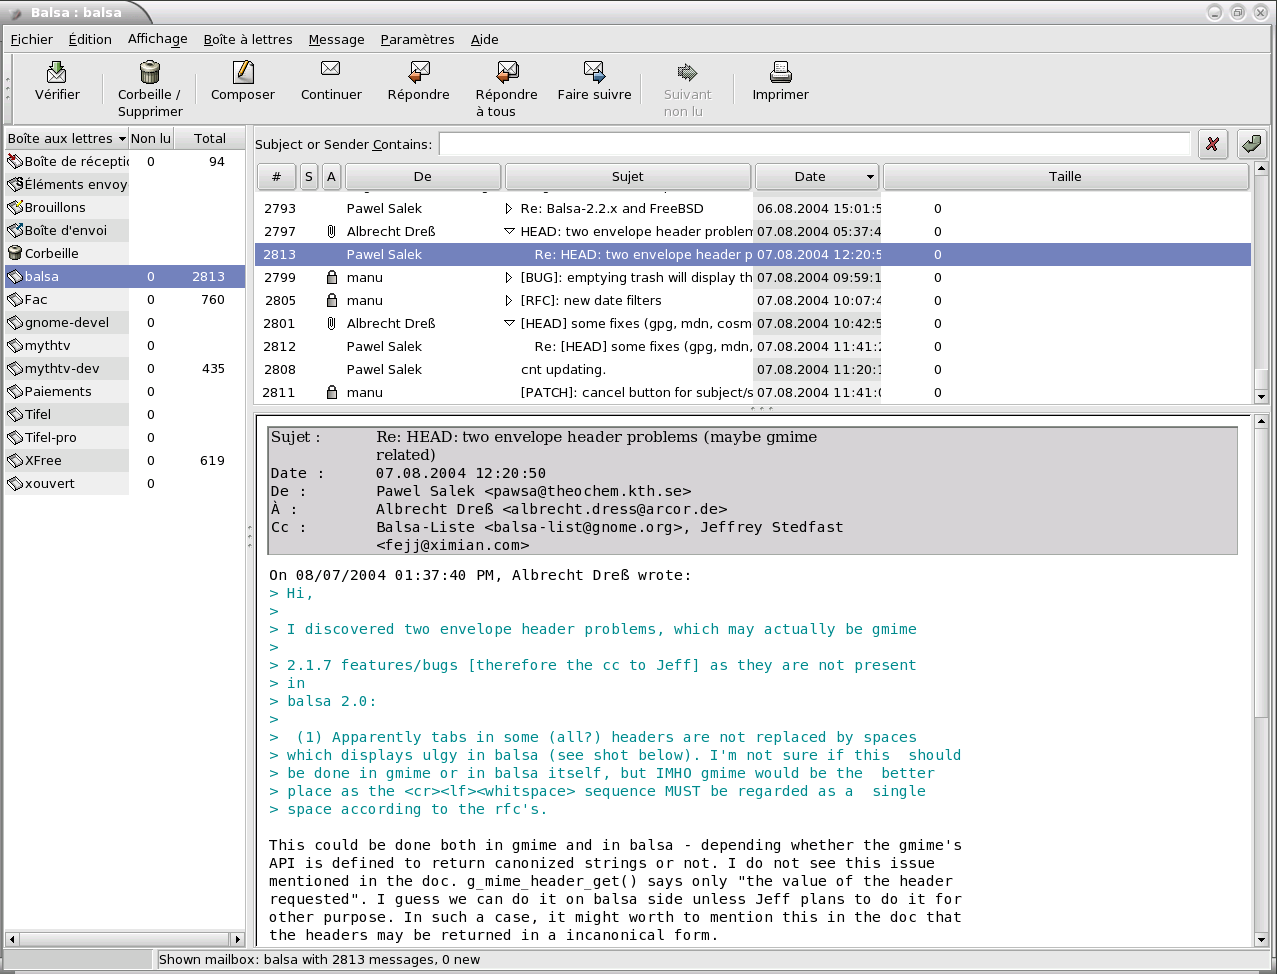Click the Vérifier mail toolbar icon
This screenshot has height=974, width=1277.
pyautogui.click(x=57, y=72)
